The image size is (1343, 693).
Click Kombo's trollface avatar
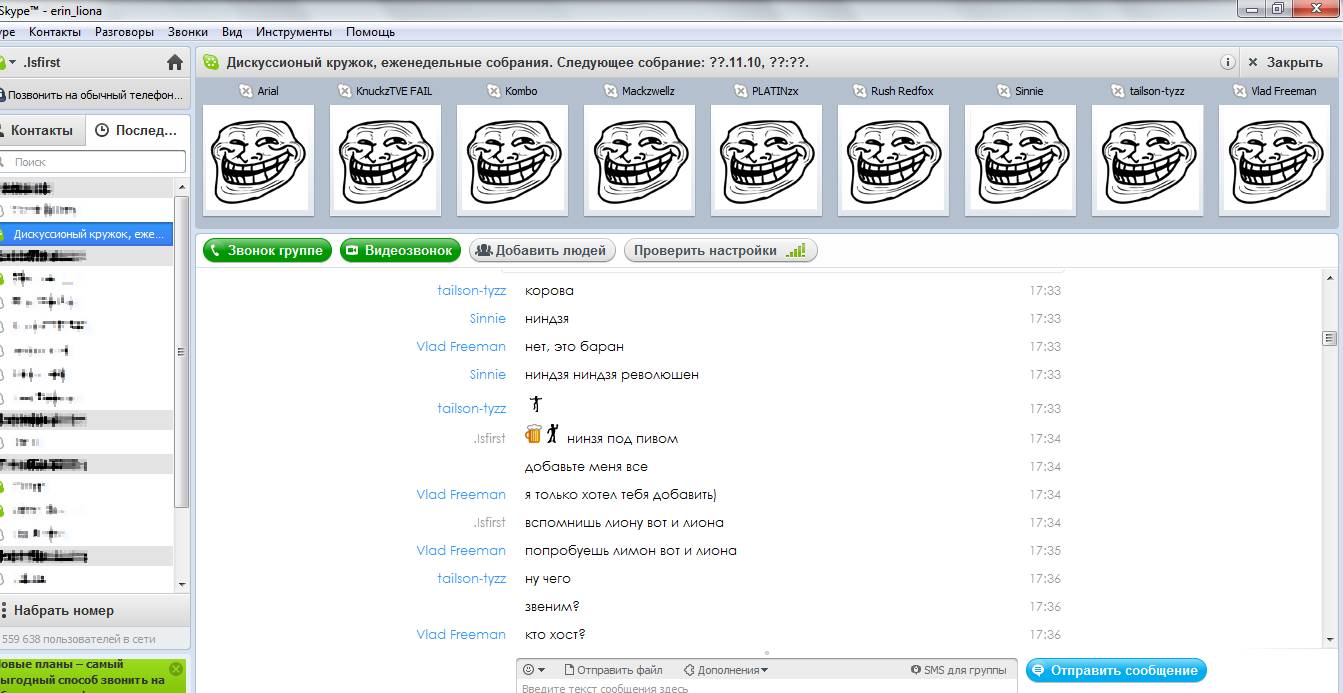click(512, 160)
